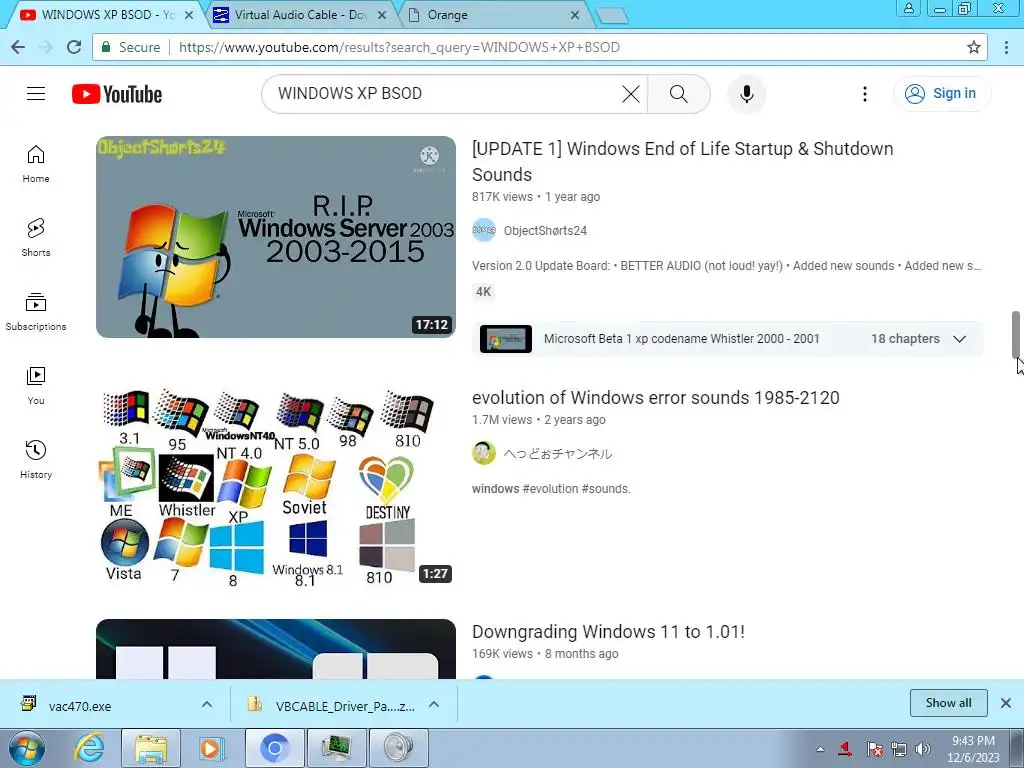Open Shorts in the sidebar
Viewport: 1024px width, 768px height.
[36, 238]
